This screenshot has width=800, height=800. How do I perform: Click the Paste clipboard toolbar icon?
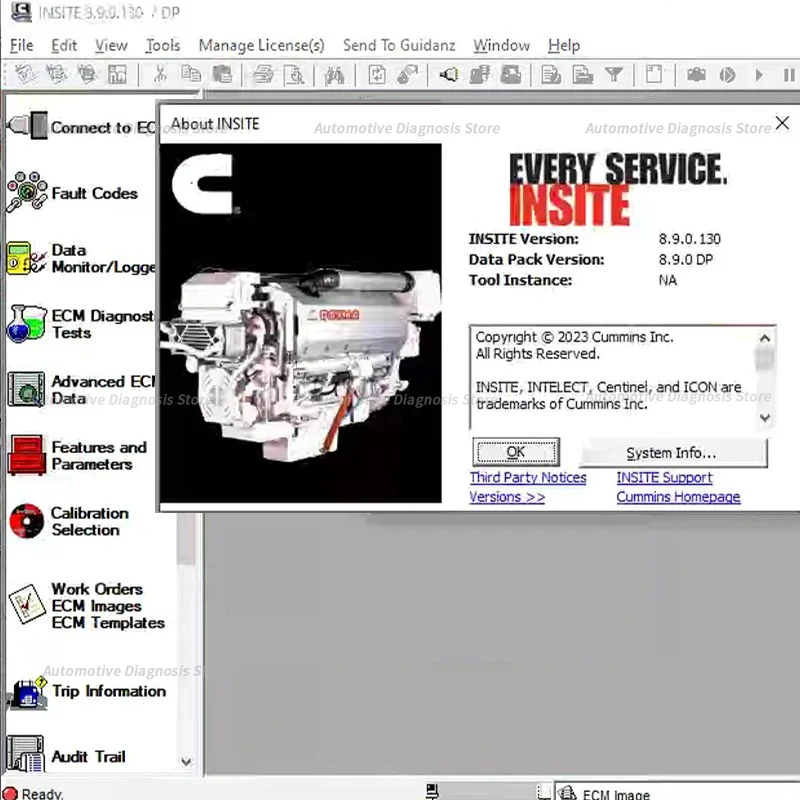[x=222, y=74]
